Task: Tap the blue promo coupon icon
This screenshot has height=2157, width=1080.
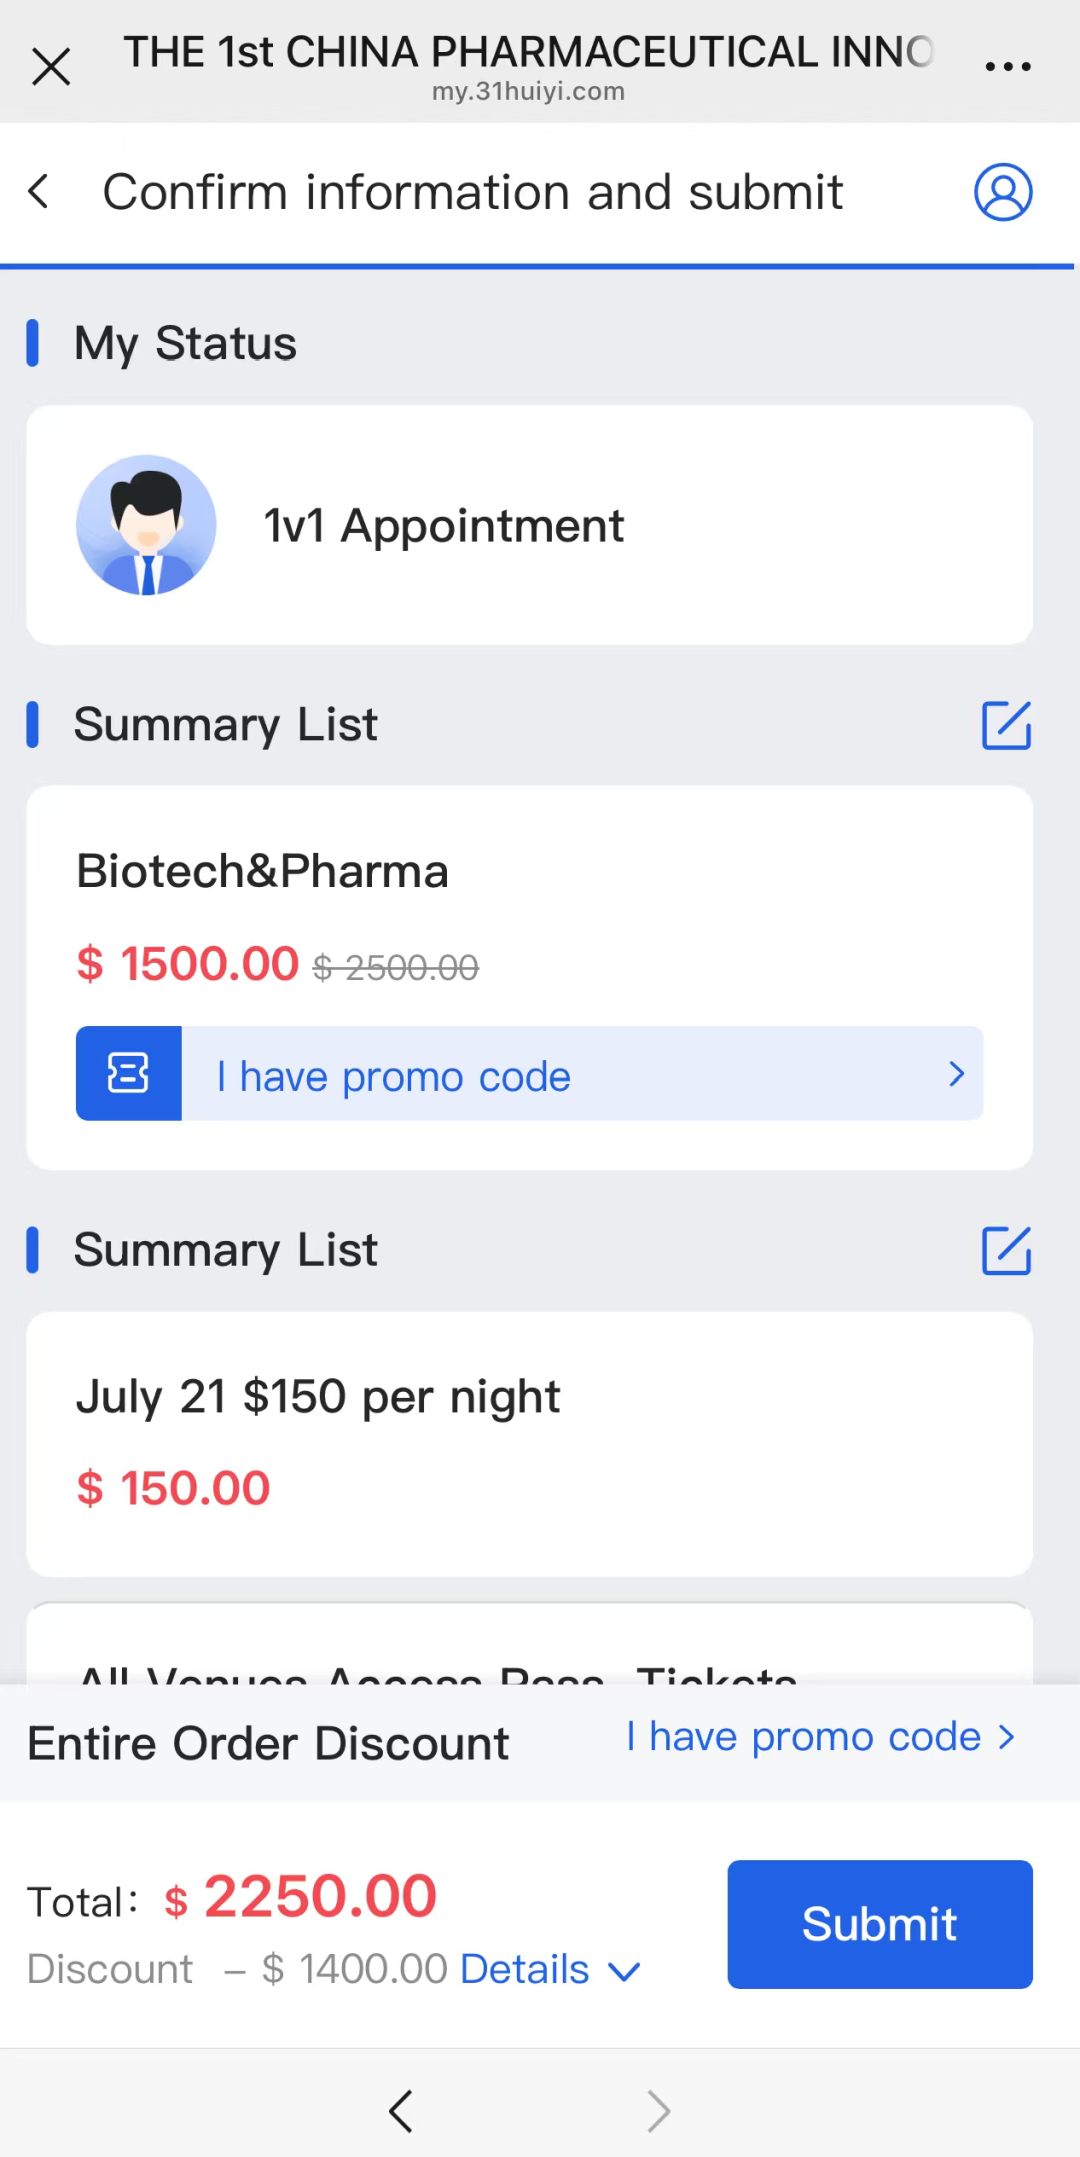Action: point(129,1073)
